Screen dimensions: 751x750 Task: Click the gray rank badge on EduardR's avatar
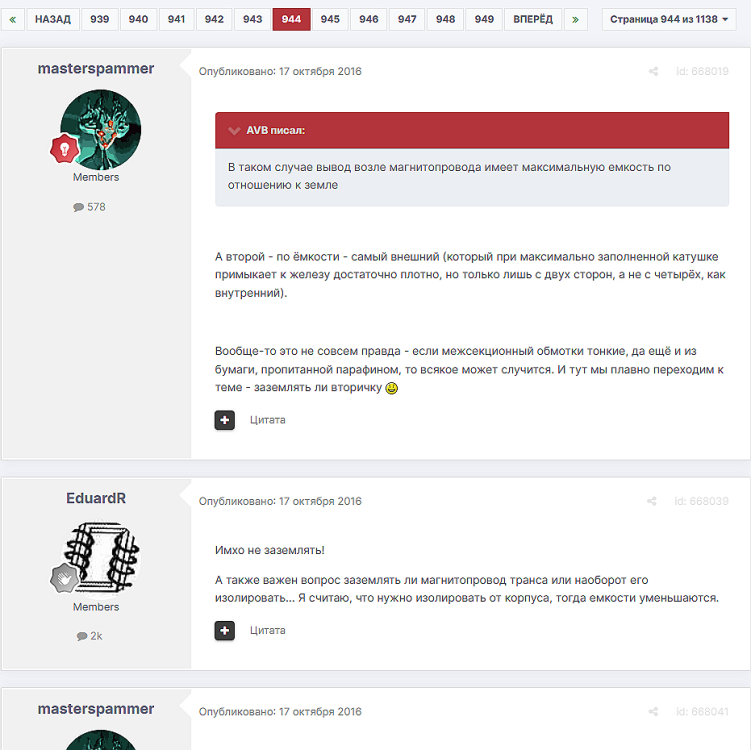click(64, 578)
